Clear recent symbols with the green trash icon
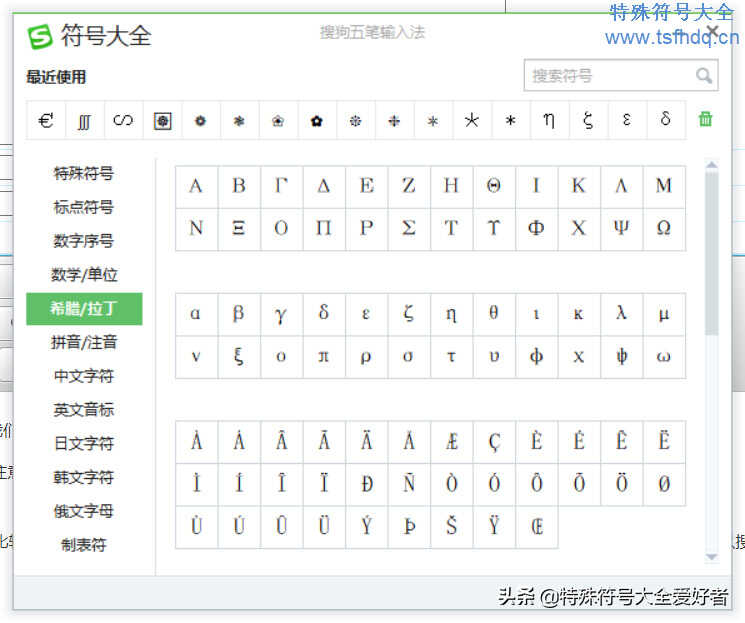Screen dimensions: 745x623 point(705,120)
